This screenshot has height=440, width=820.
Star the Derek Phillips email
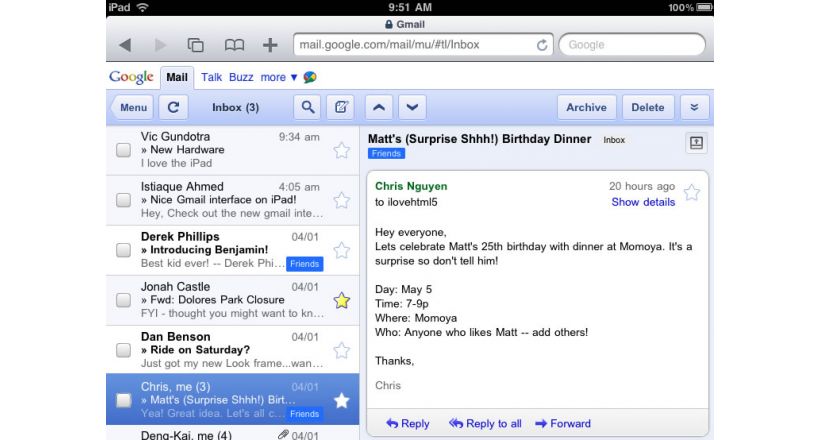point(341,251)
